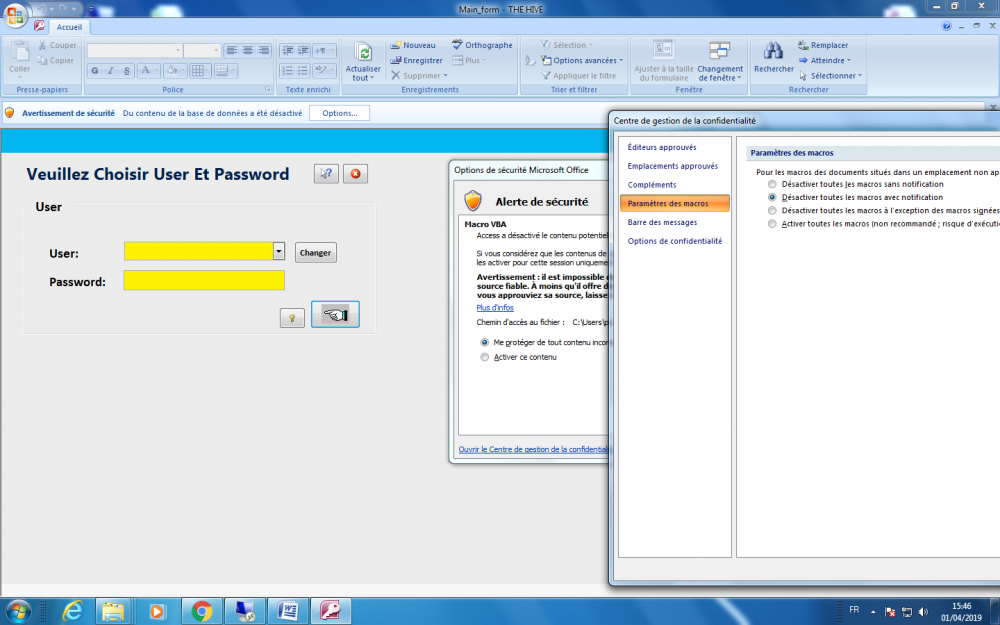Click the form button next to the heading
1000x625 pixels.
tap(326, 173)
